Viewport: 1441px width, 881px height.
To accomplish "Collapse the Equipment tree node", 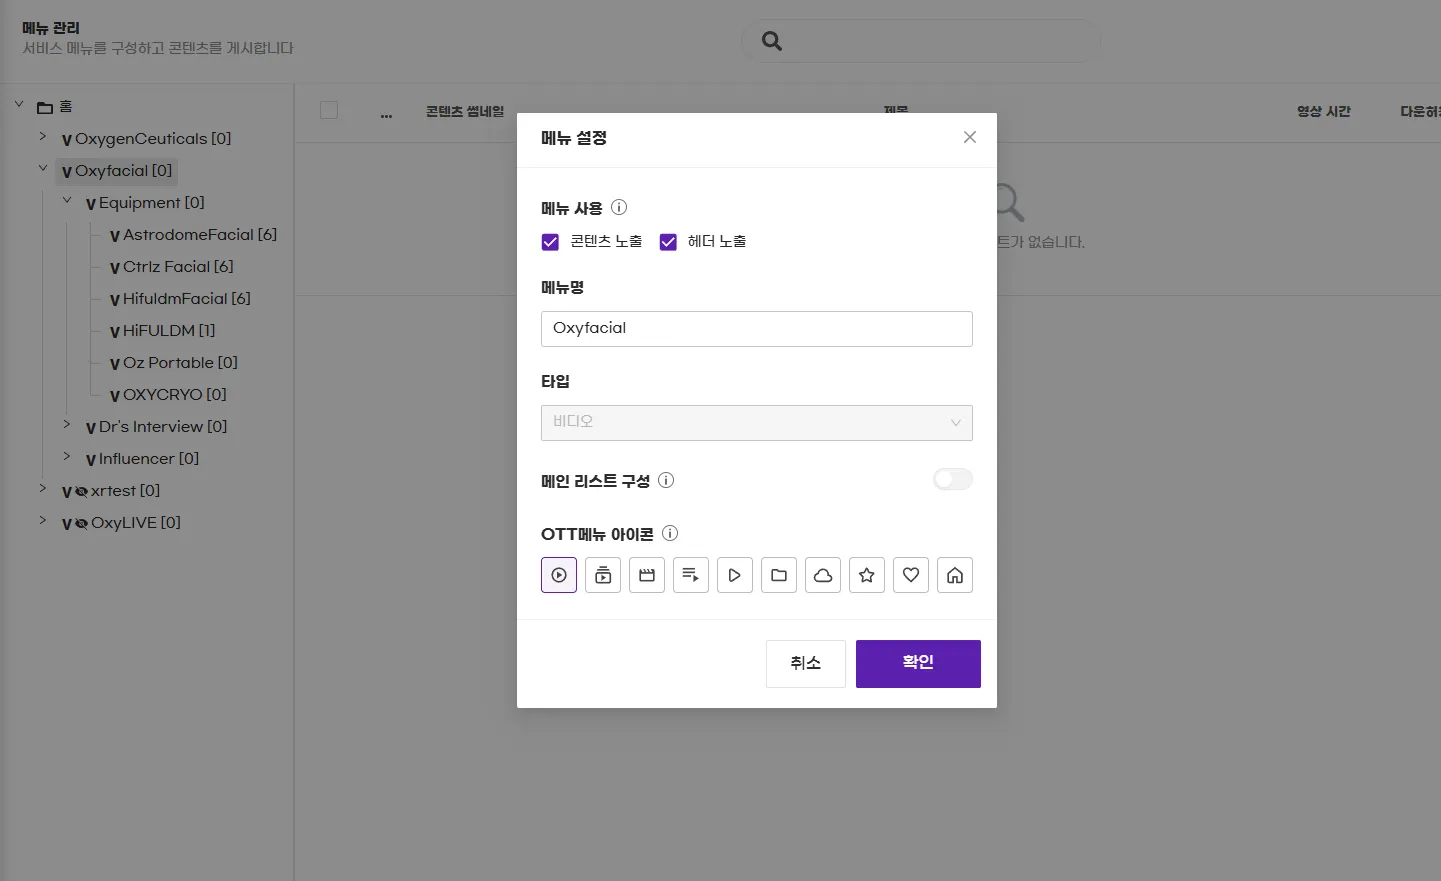I will pos(67,201).
